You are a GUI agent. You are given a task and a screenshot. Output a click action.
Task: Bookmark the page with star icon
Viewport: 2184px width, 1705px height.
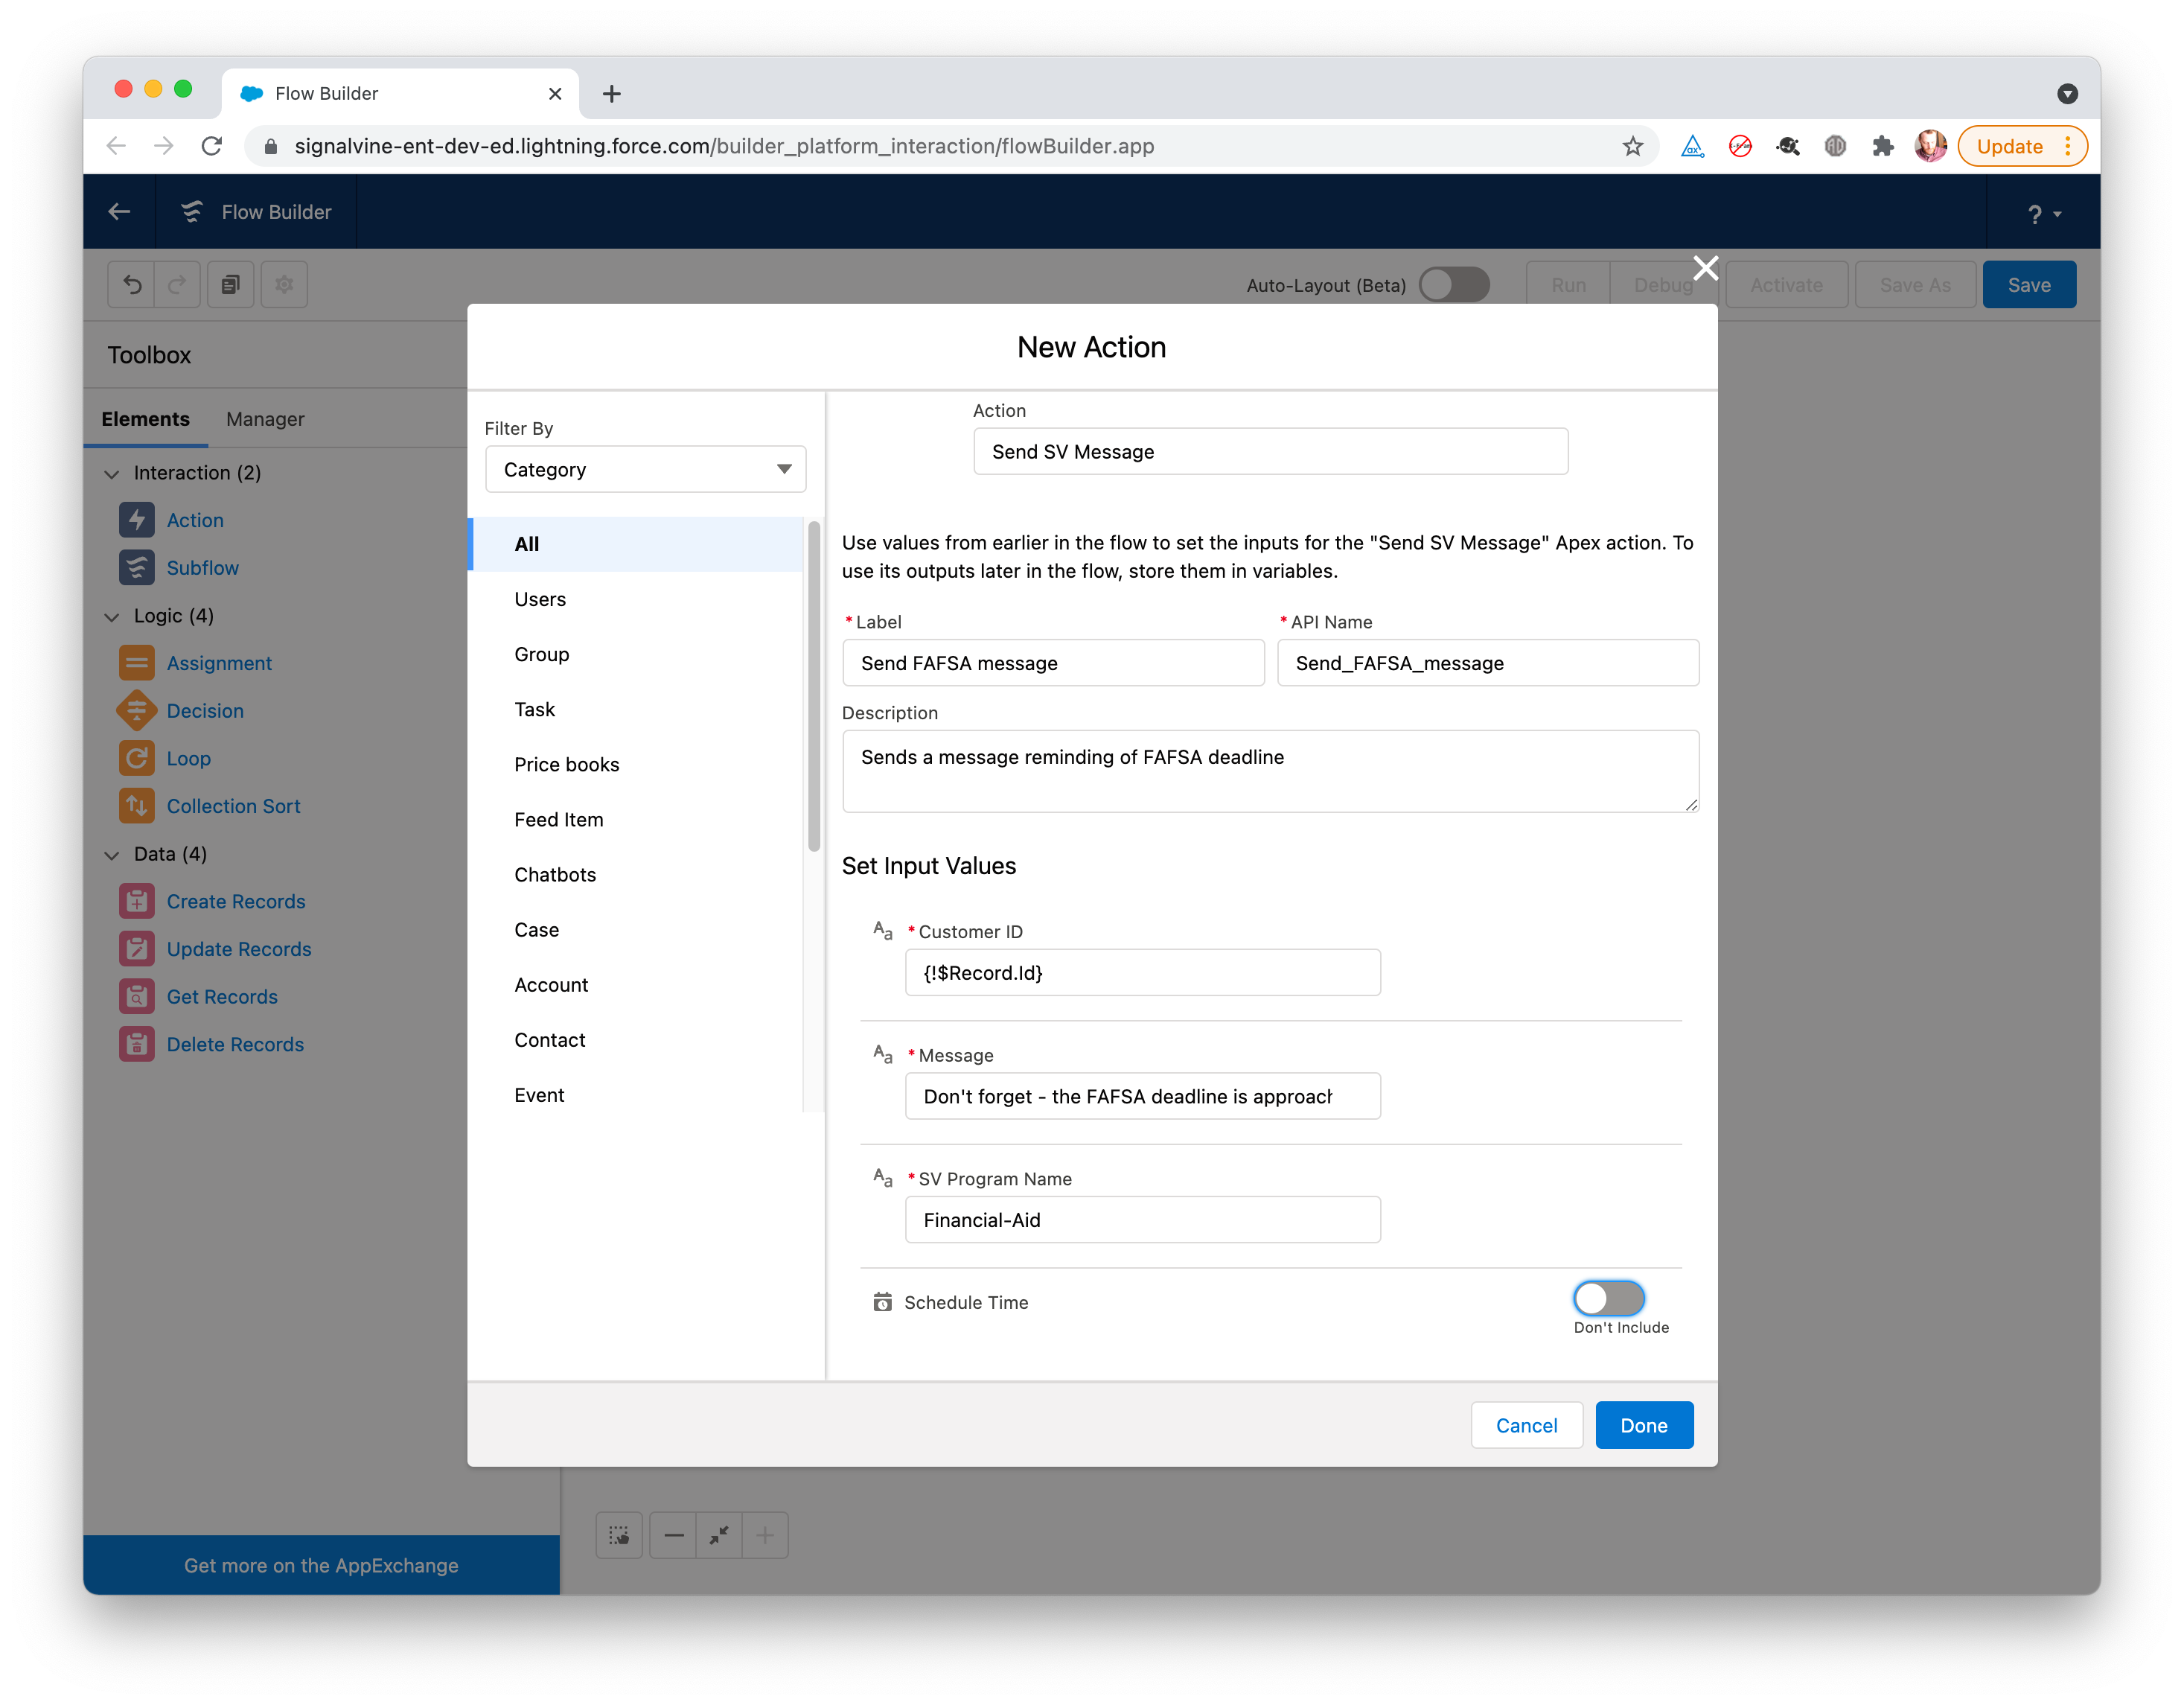pos(1633,146)
